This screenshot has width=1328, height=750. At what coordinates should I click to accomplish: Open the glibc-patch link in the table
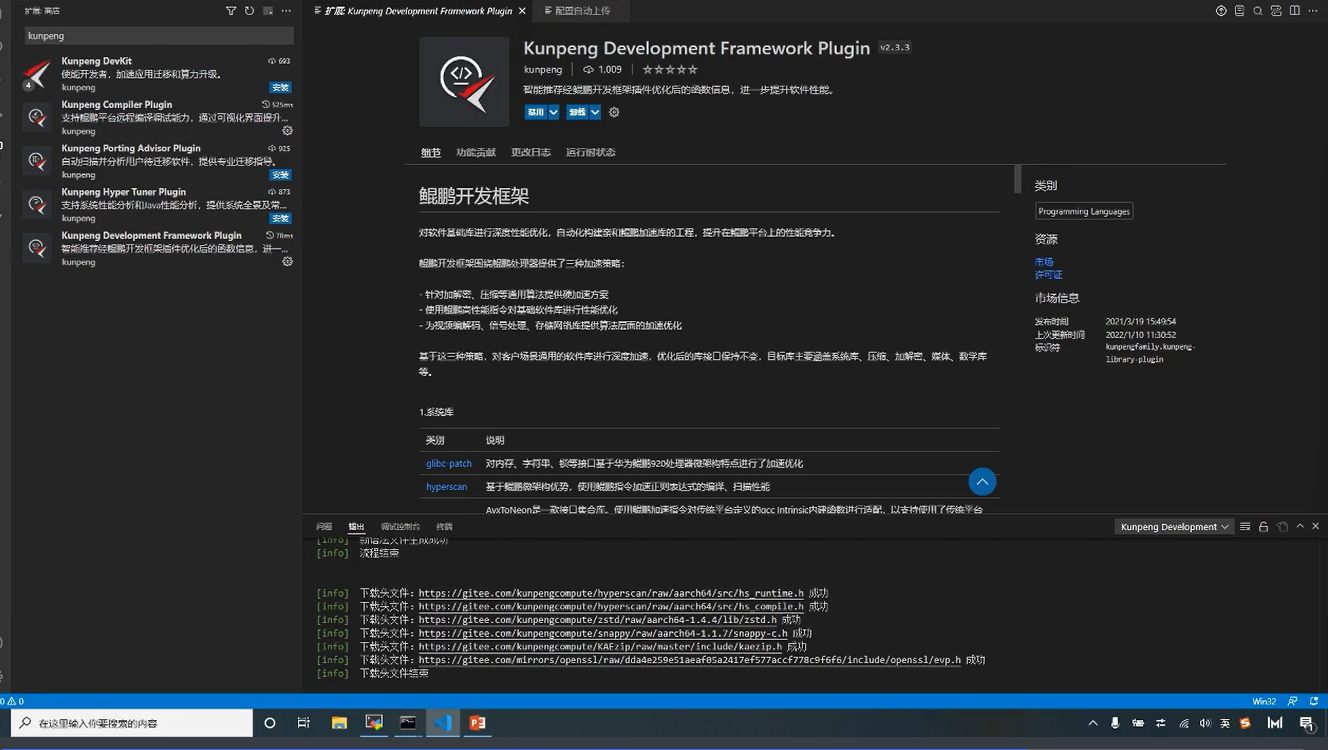click(x=448, y=464)
